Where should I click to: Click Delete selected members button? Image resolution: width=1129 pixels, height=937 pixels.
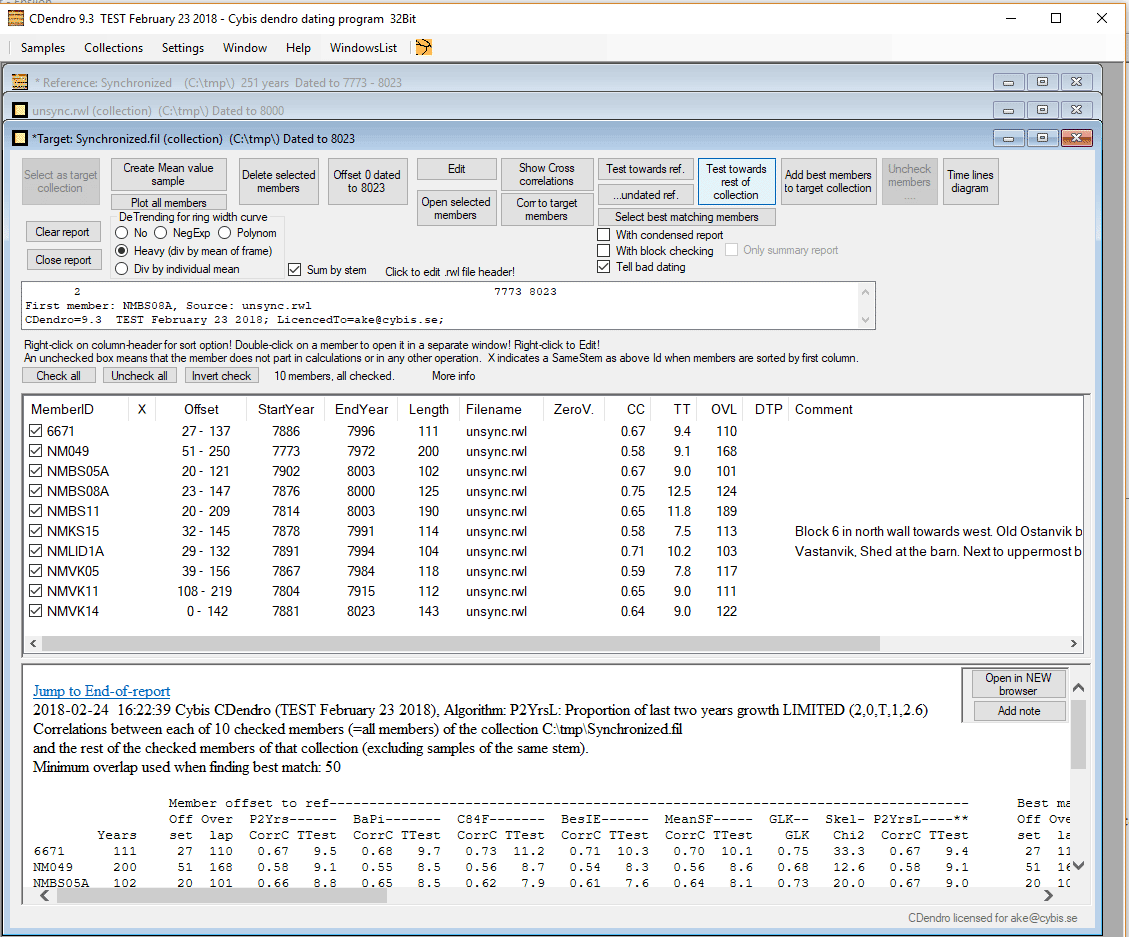point(279,181)
